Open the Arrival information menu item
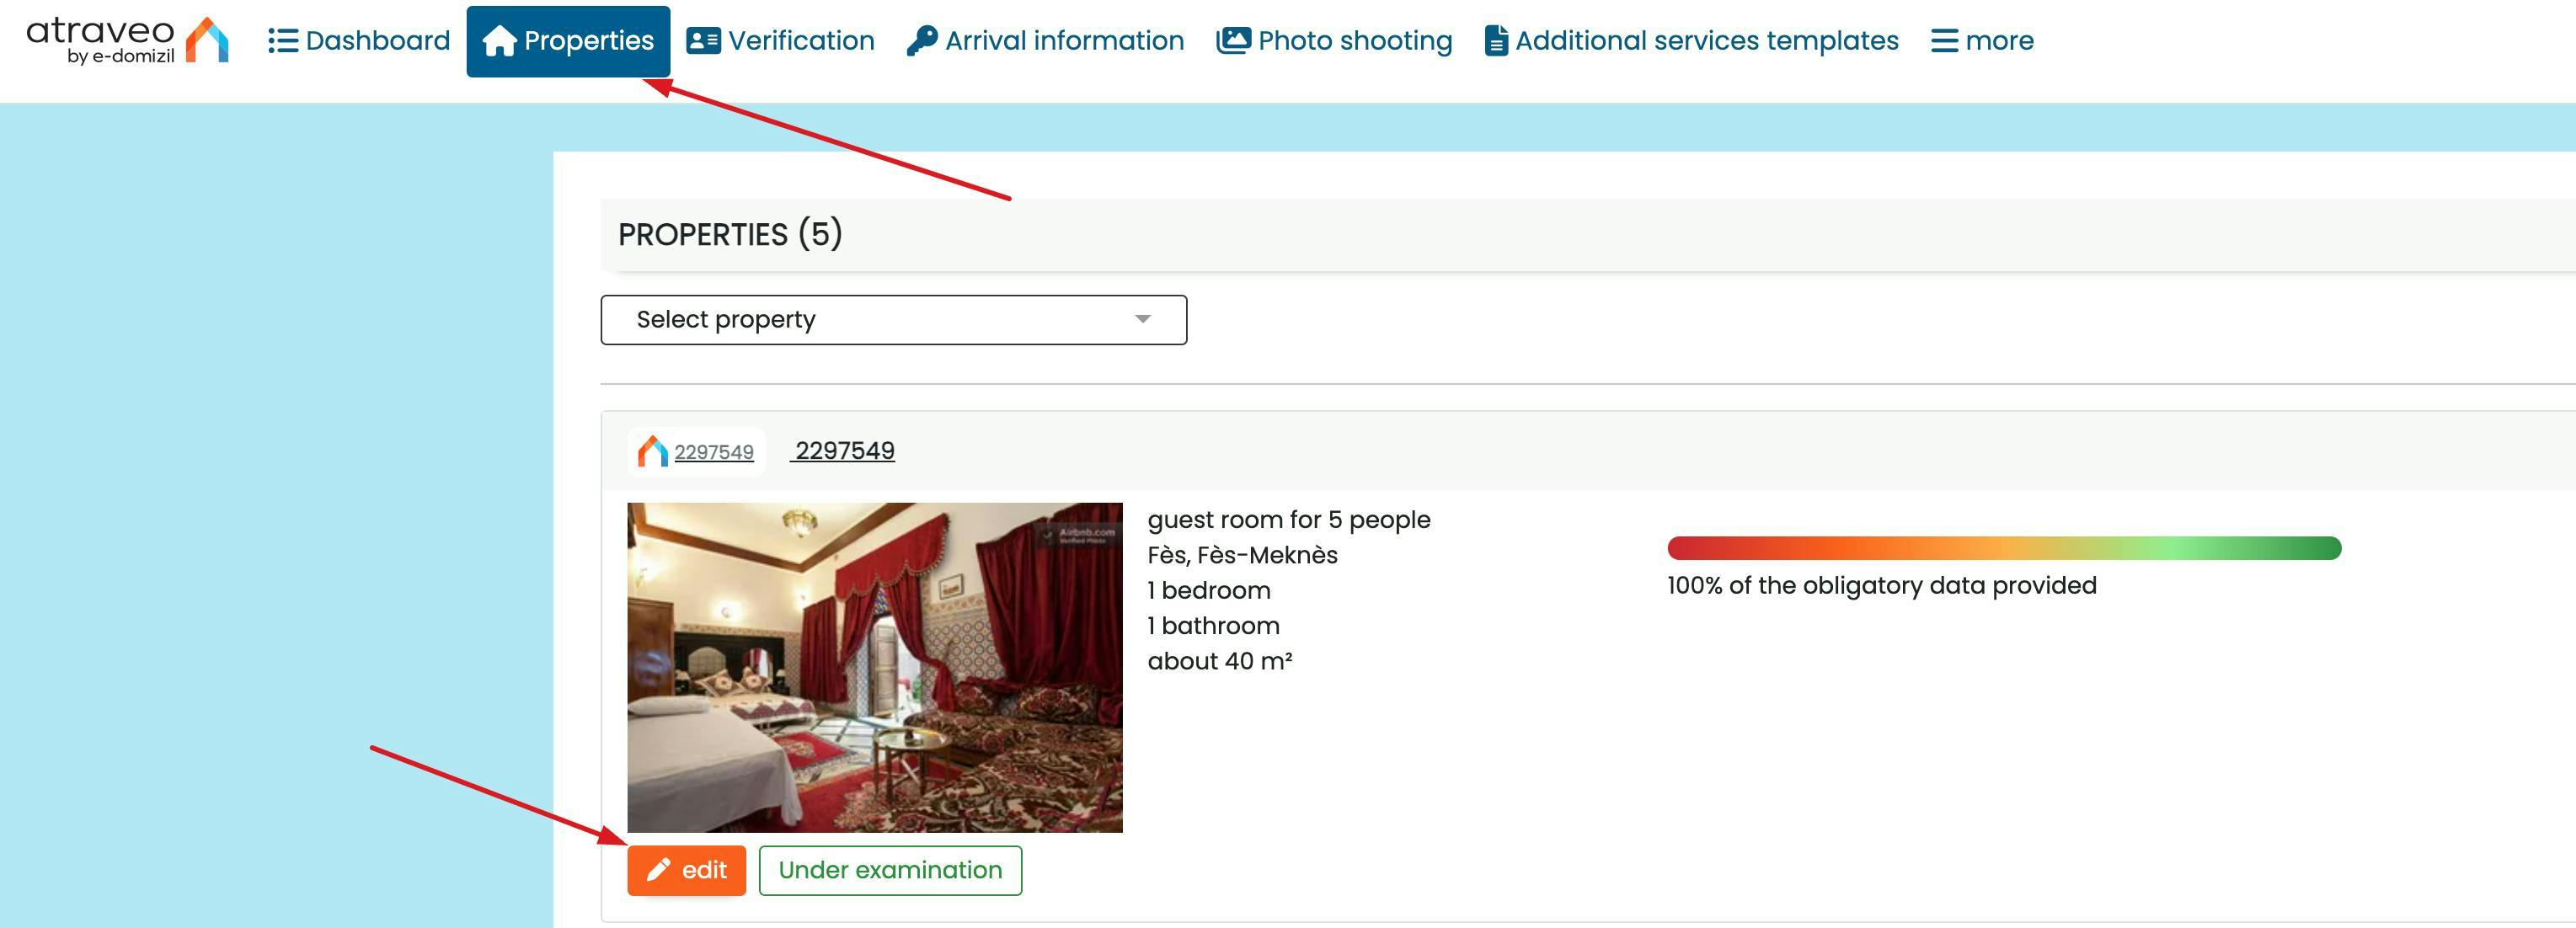Viewport: 2576px width, 928px height. point(1063,41)
